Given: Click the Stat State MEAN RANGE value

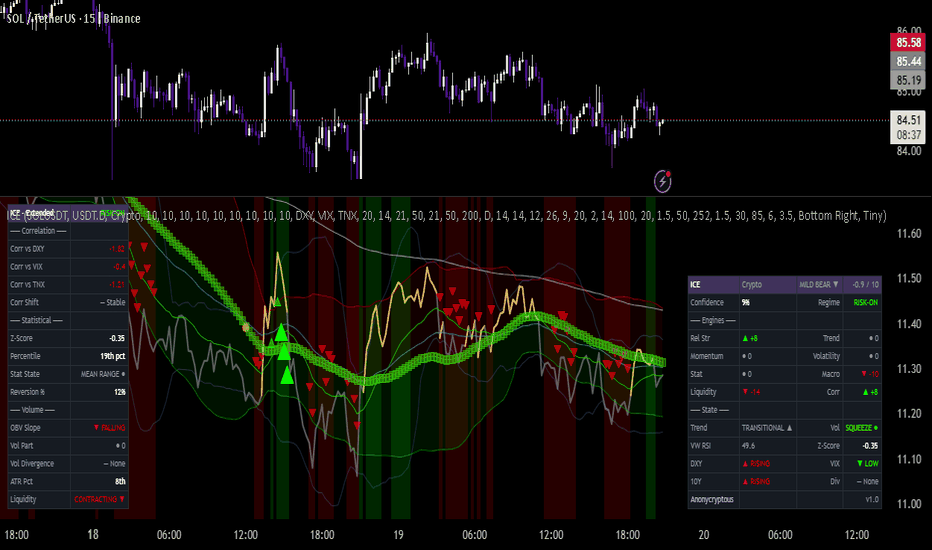Looking at the screenshot, I should point(103,374).
